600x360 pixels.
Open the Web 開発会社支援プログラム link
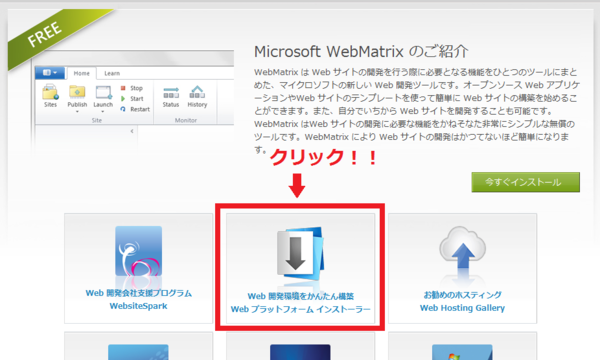[x=139, y=293]
